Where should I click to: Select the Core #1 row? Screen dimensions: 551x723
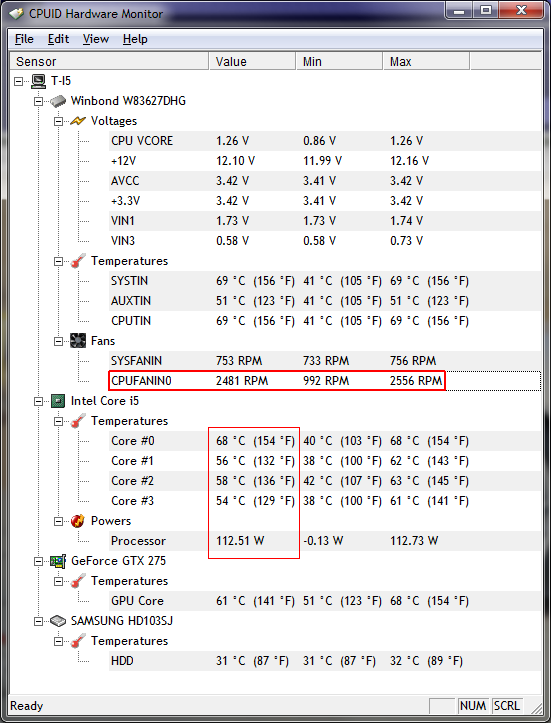(x=325, y=461)
